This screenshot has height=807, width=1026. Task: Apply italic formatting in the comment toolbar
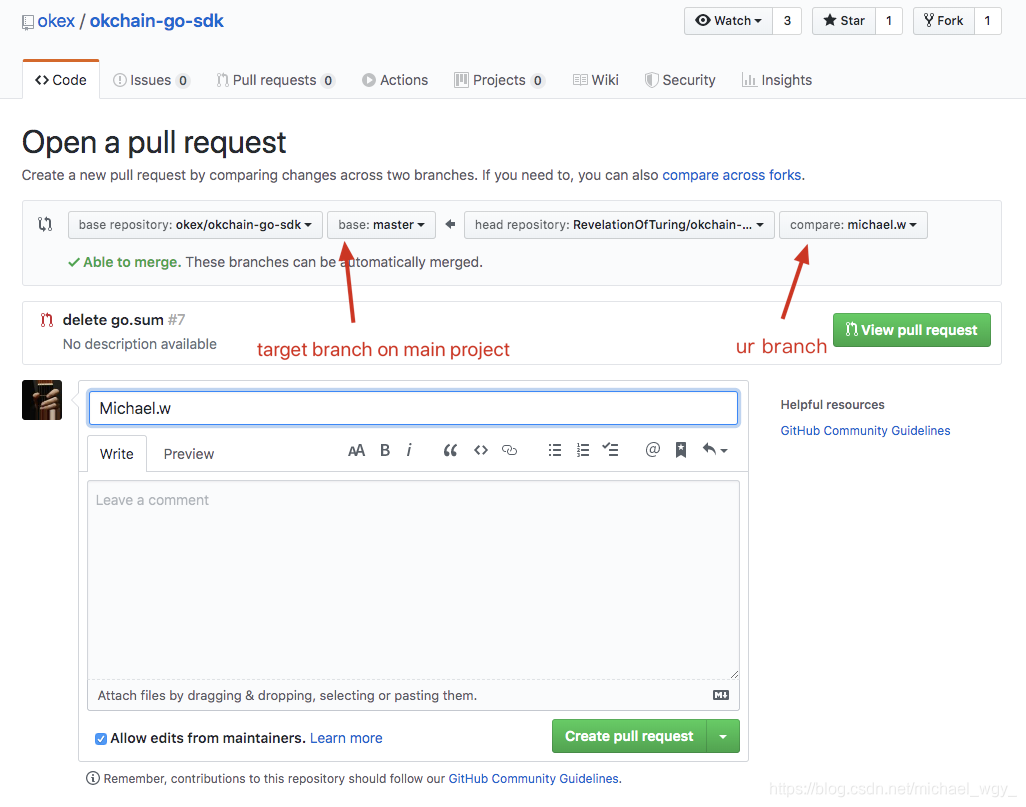click(409, 450)
